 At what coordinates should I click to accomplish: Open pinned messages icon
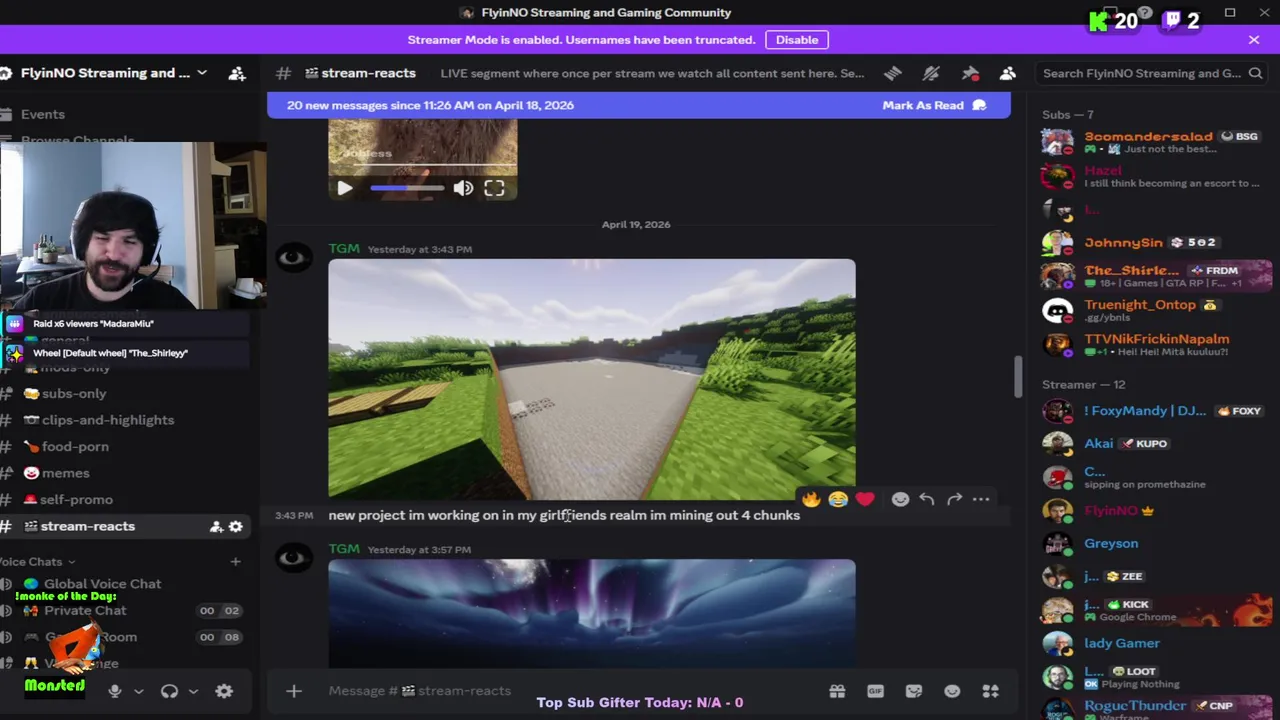pyautogui.click(x=970, y=73)
